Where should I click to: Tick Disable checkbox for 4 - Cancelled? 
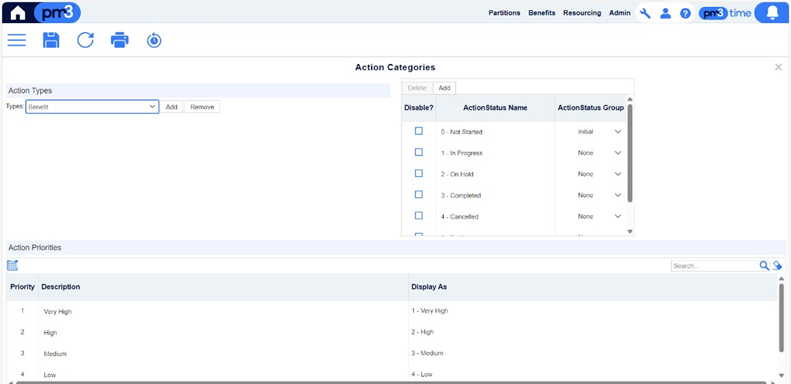coord(419,215)
